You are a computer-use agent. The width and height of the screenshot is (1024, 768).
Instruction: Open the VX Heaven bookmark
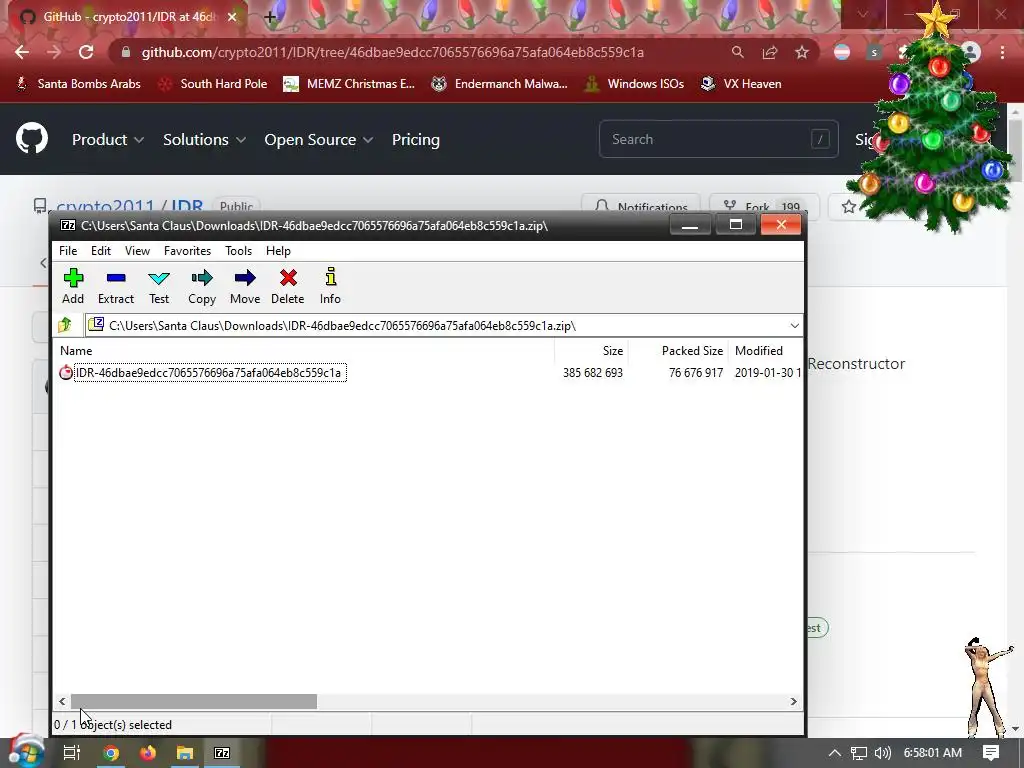click(741, 84)
